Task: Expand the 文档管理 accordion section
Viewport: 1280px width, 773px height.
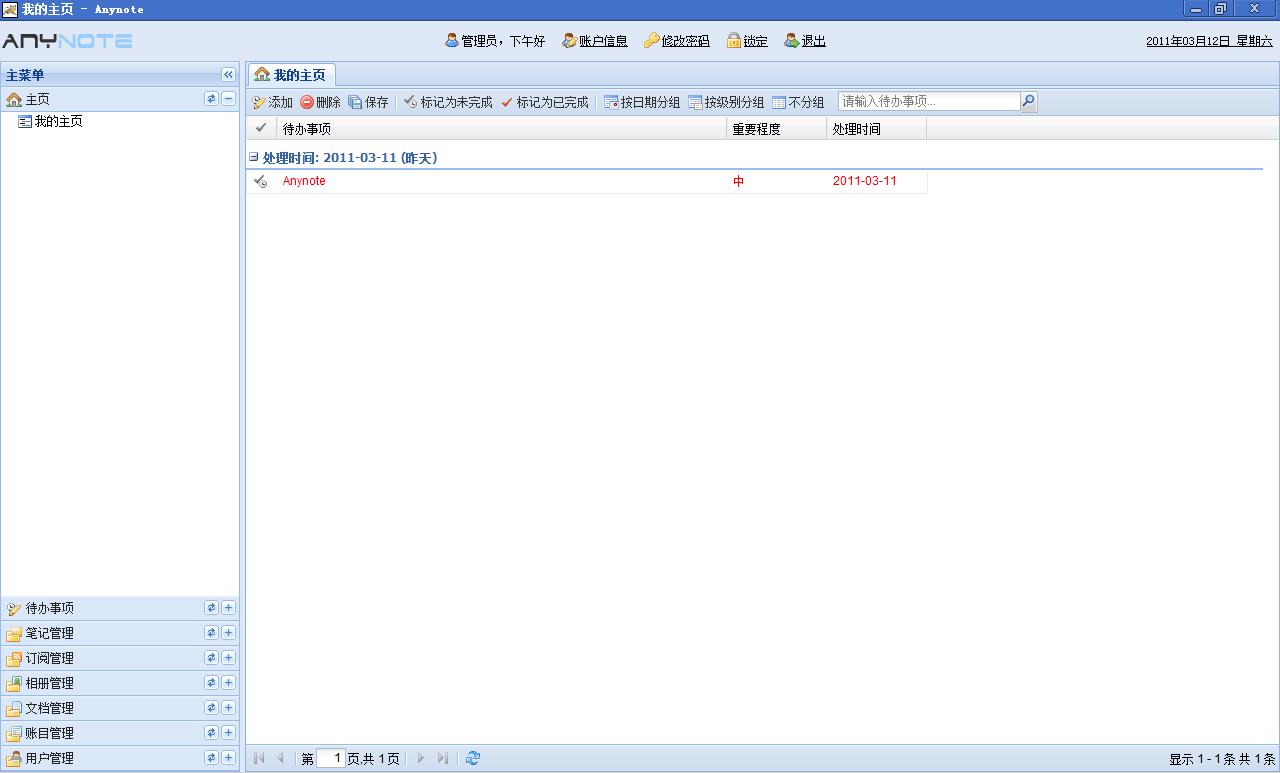Action: pyautogui.click(x=228, y=707)
